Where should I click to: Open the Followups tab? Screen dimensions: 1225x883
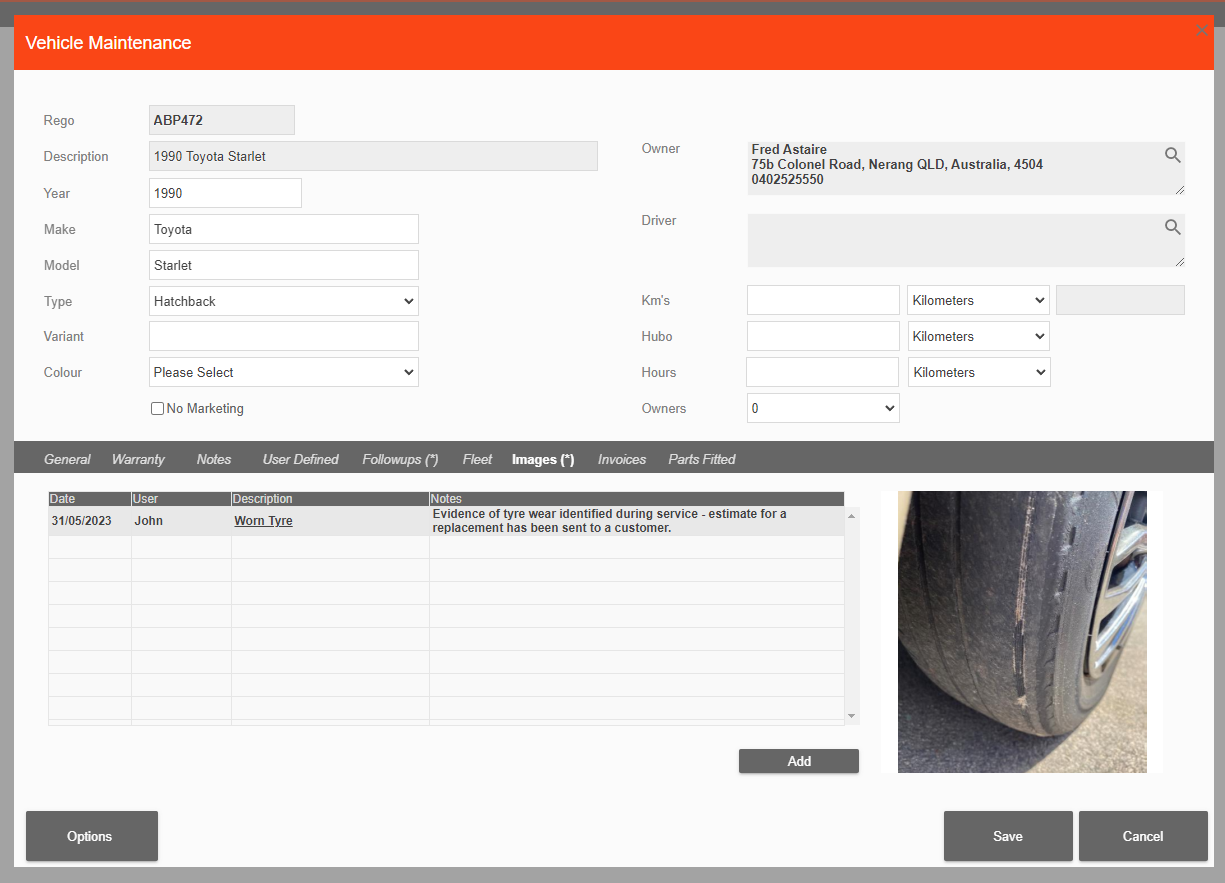pyautogui.click(x=399, y=459)
